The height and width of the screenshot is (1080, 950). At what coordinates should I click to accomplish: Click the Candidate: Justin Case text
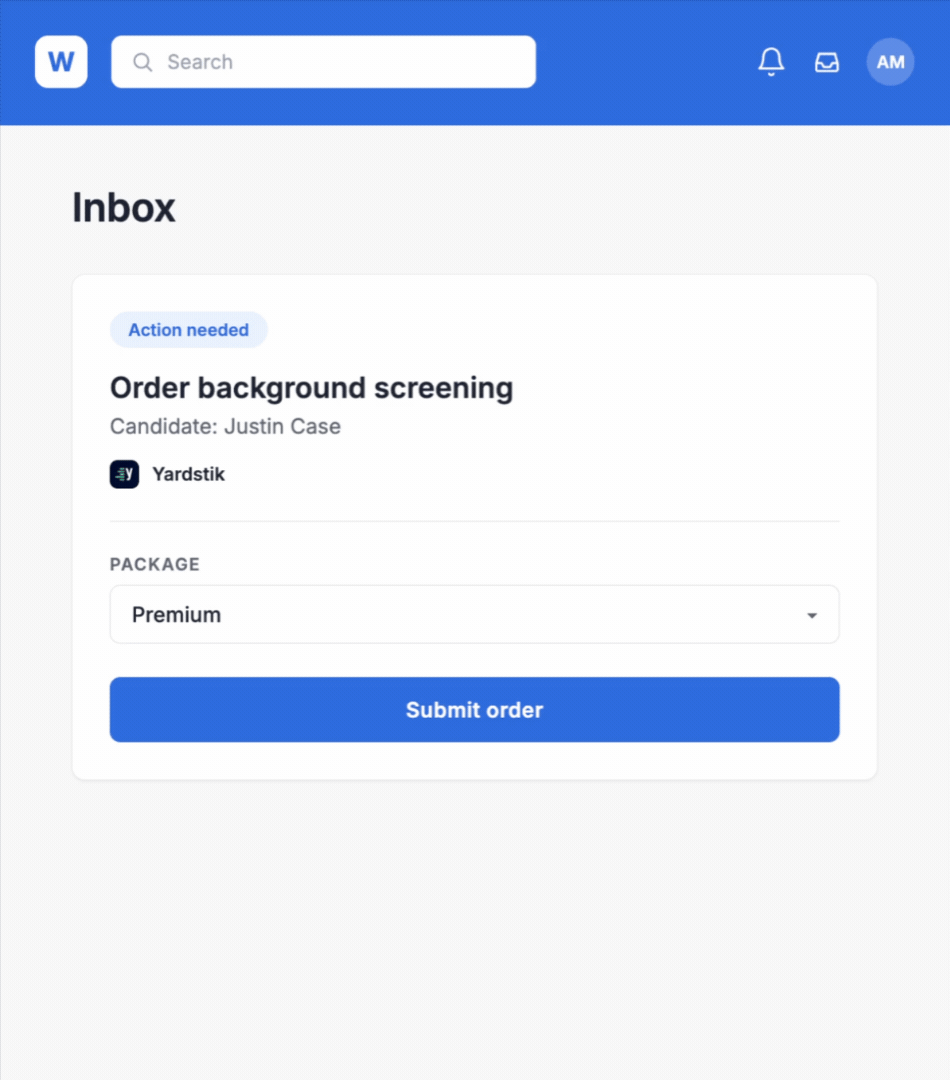225,426
